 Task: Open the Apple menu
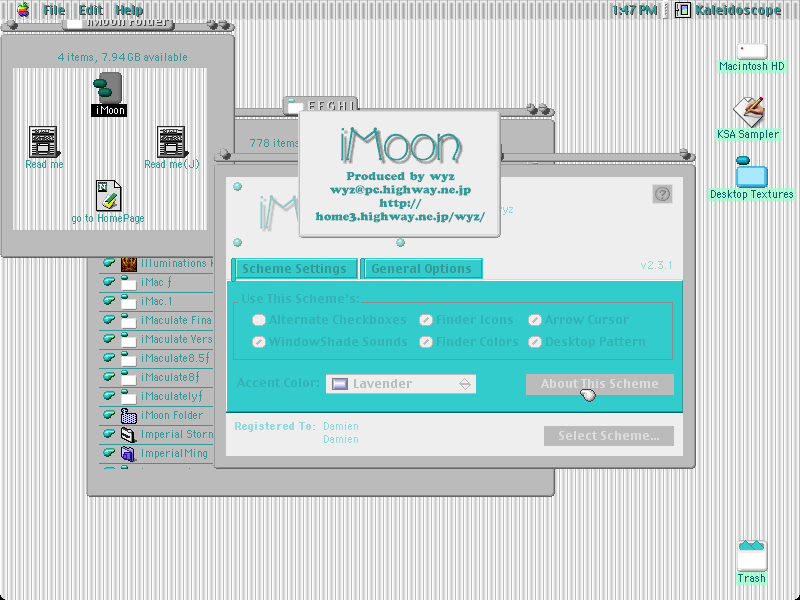click(23, 10)
